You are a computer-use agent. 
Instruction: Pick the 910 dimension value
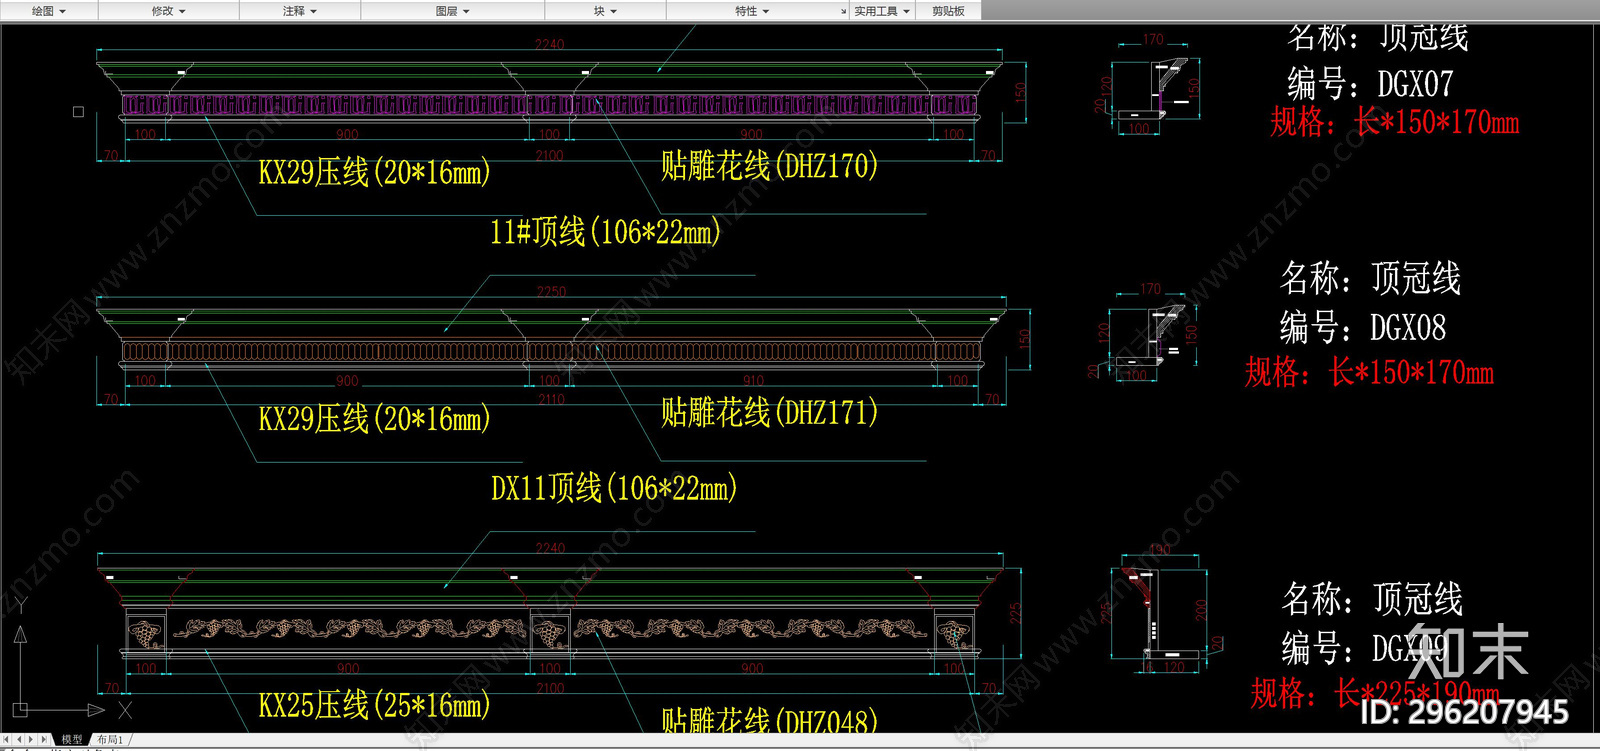753,381
